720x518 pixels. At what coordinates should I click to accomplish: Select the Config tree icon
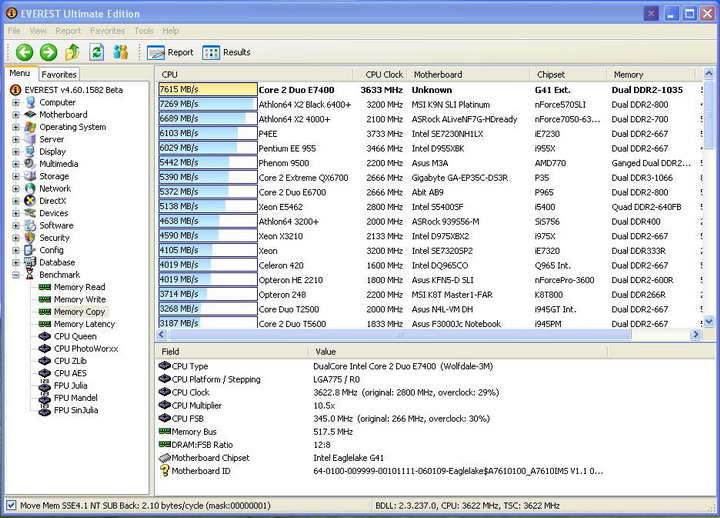point(30,250)
